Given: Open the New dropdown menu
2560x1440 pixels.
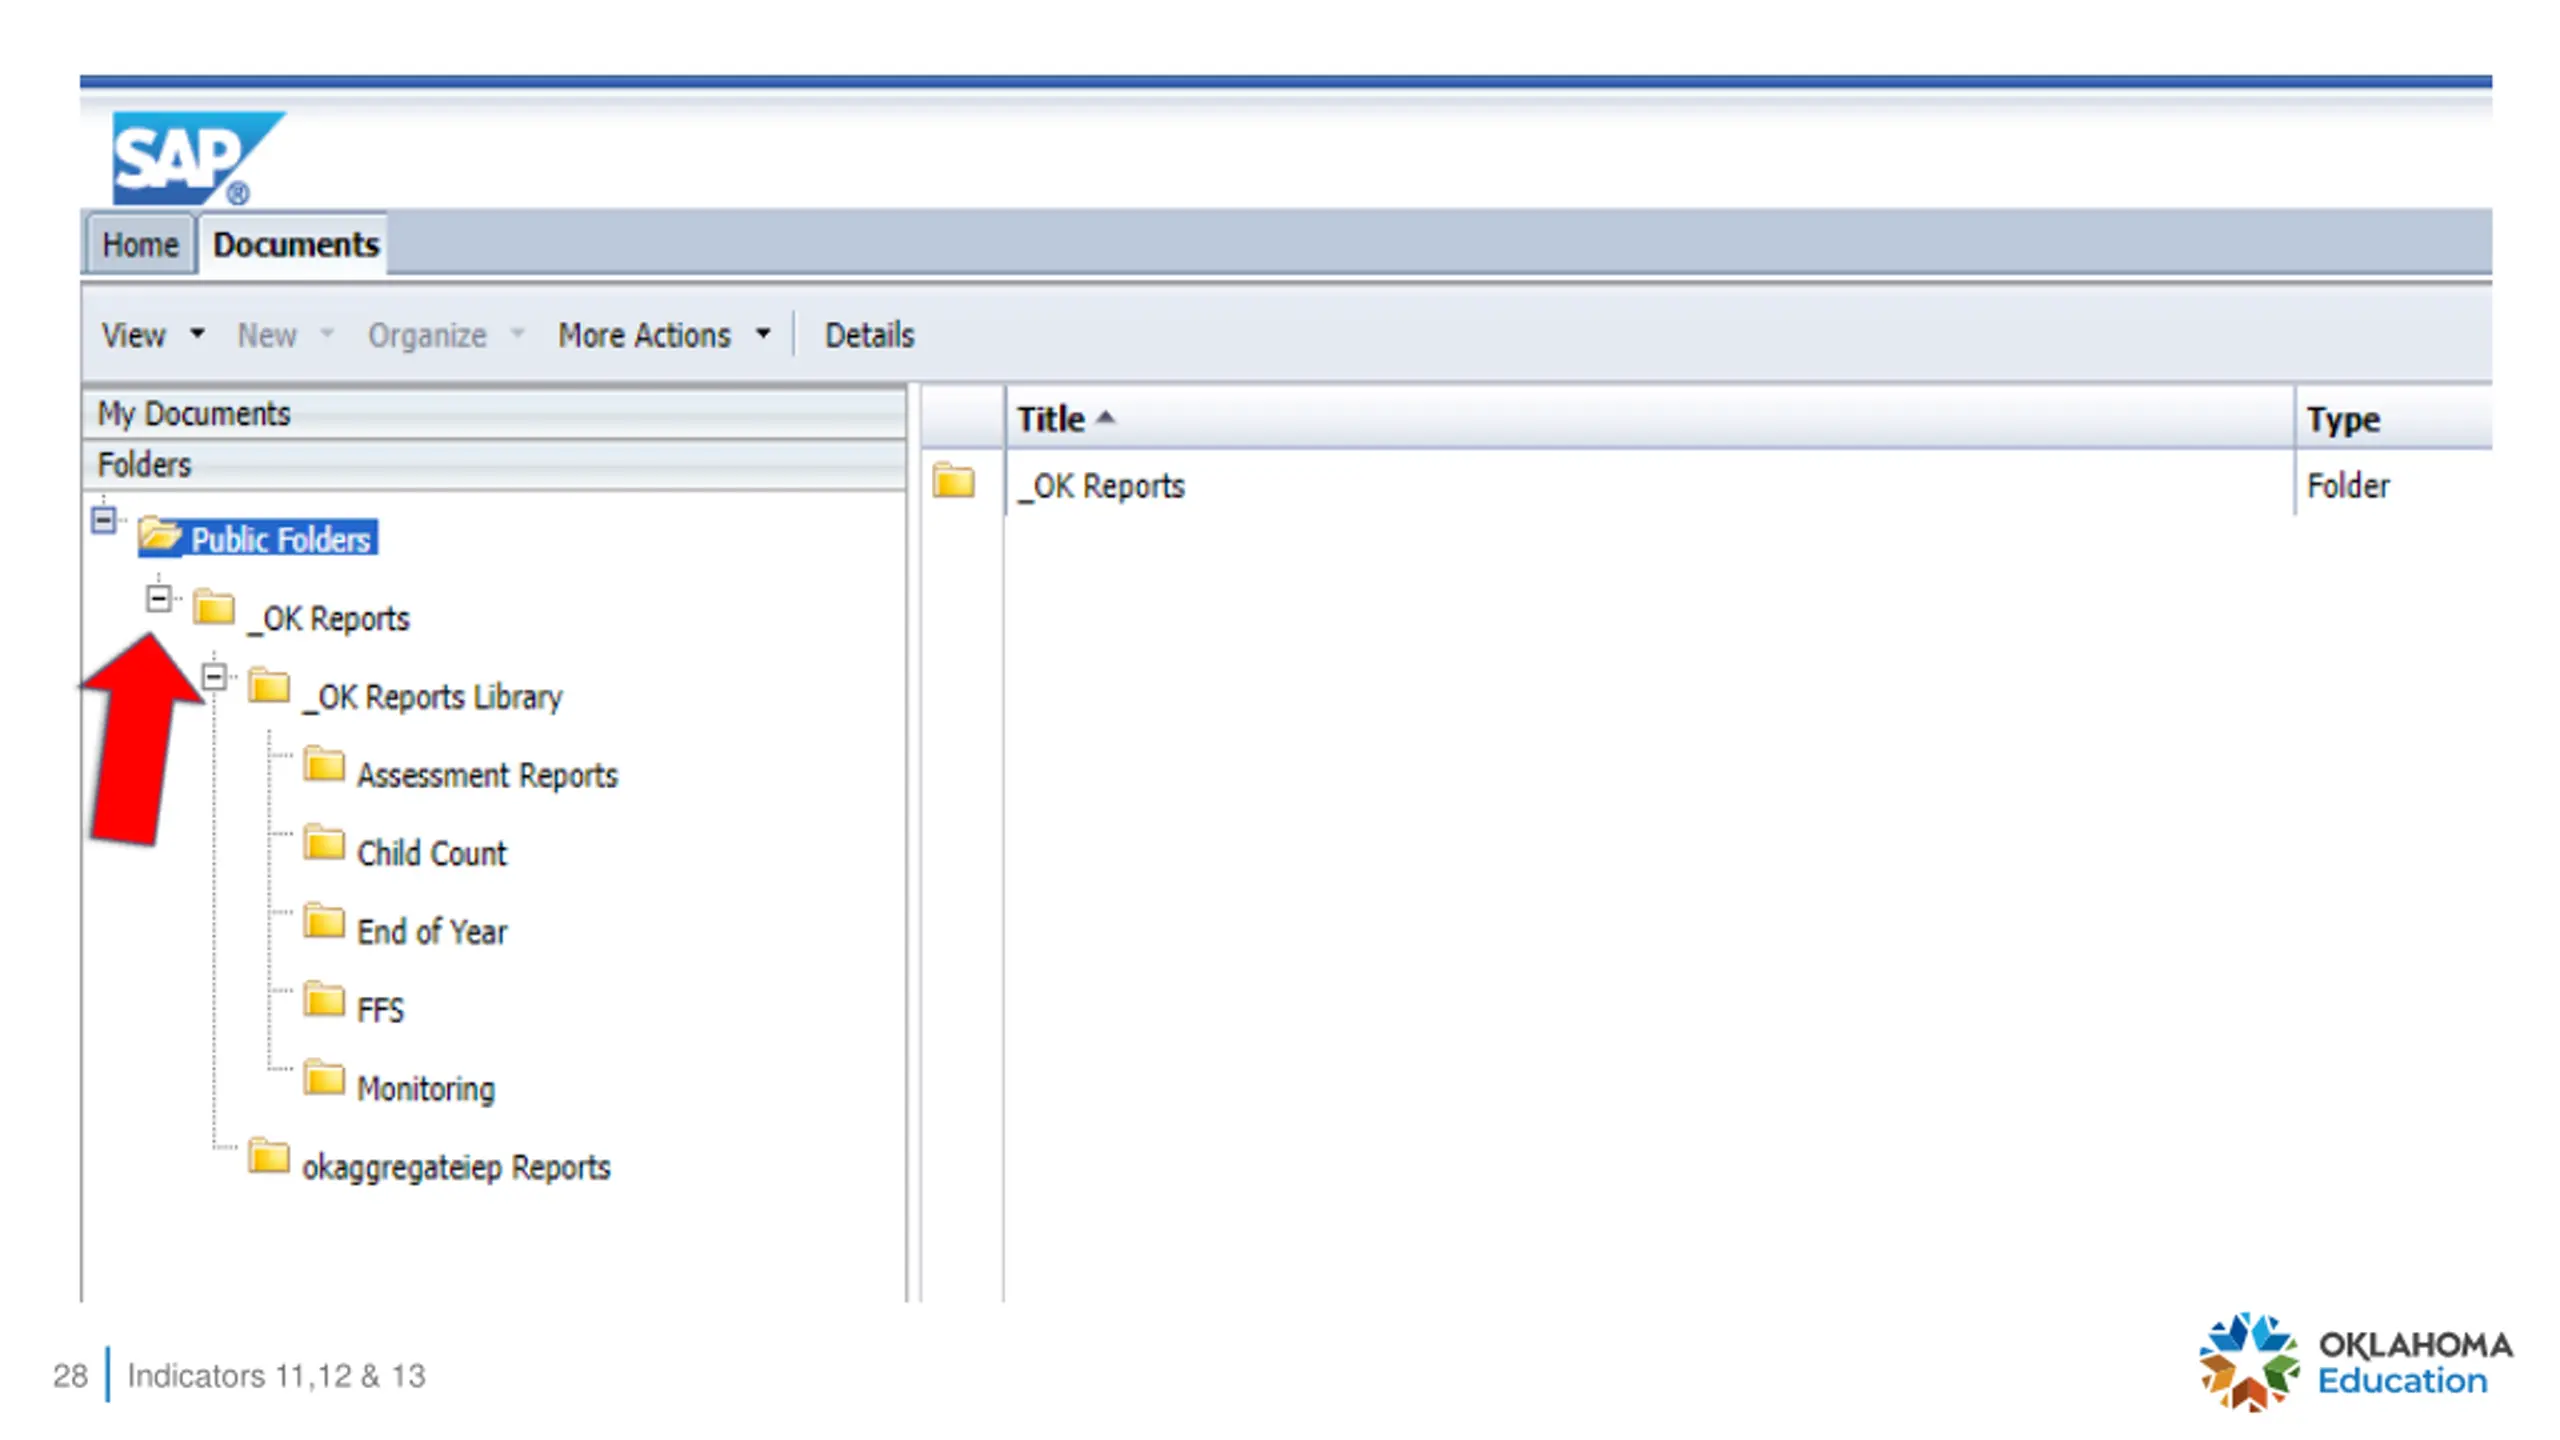Looking at the screenshot, I should pyautogui.click(x=285, y=335).
